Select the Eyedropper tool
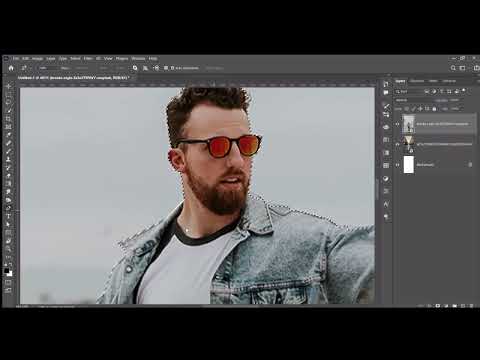480x360 pixels. (x=9, y=135)
